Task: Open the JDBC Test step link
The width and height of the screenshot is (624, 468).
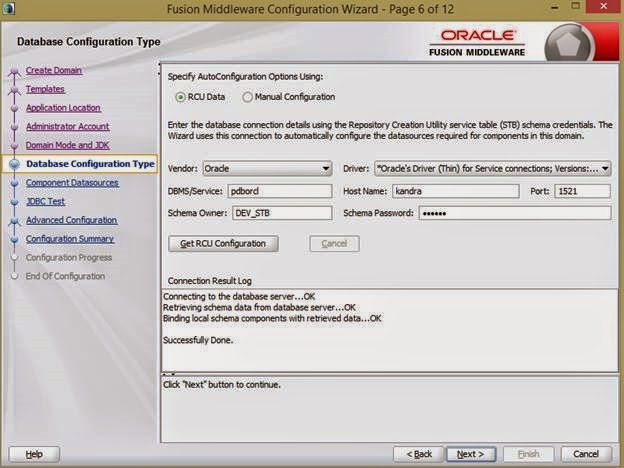Action: (x=45, y=201)
